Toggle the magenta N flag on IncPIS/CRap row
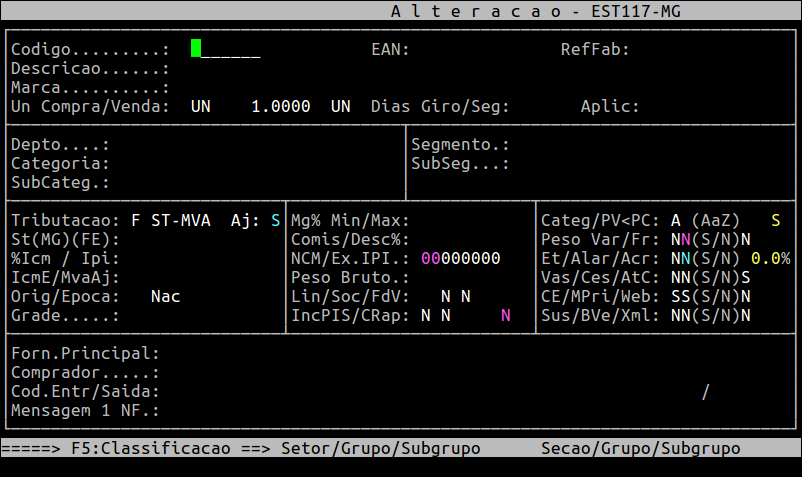The height and width of the screenshot is (477, 802). pyautogui.click(x=506, y=315)
